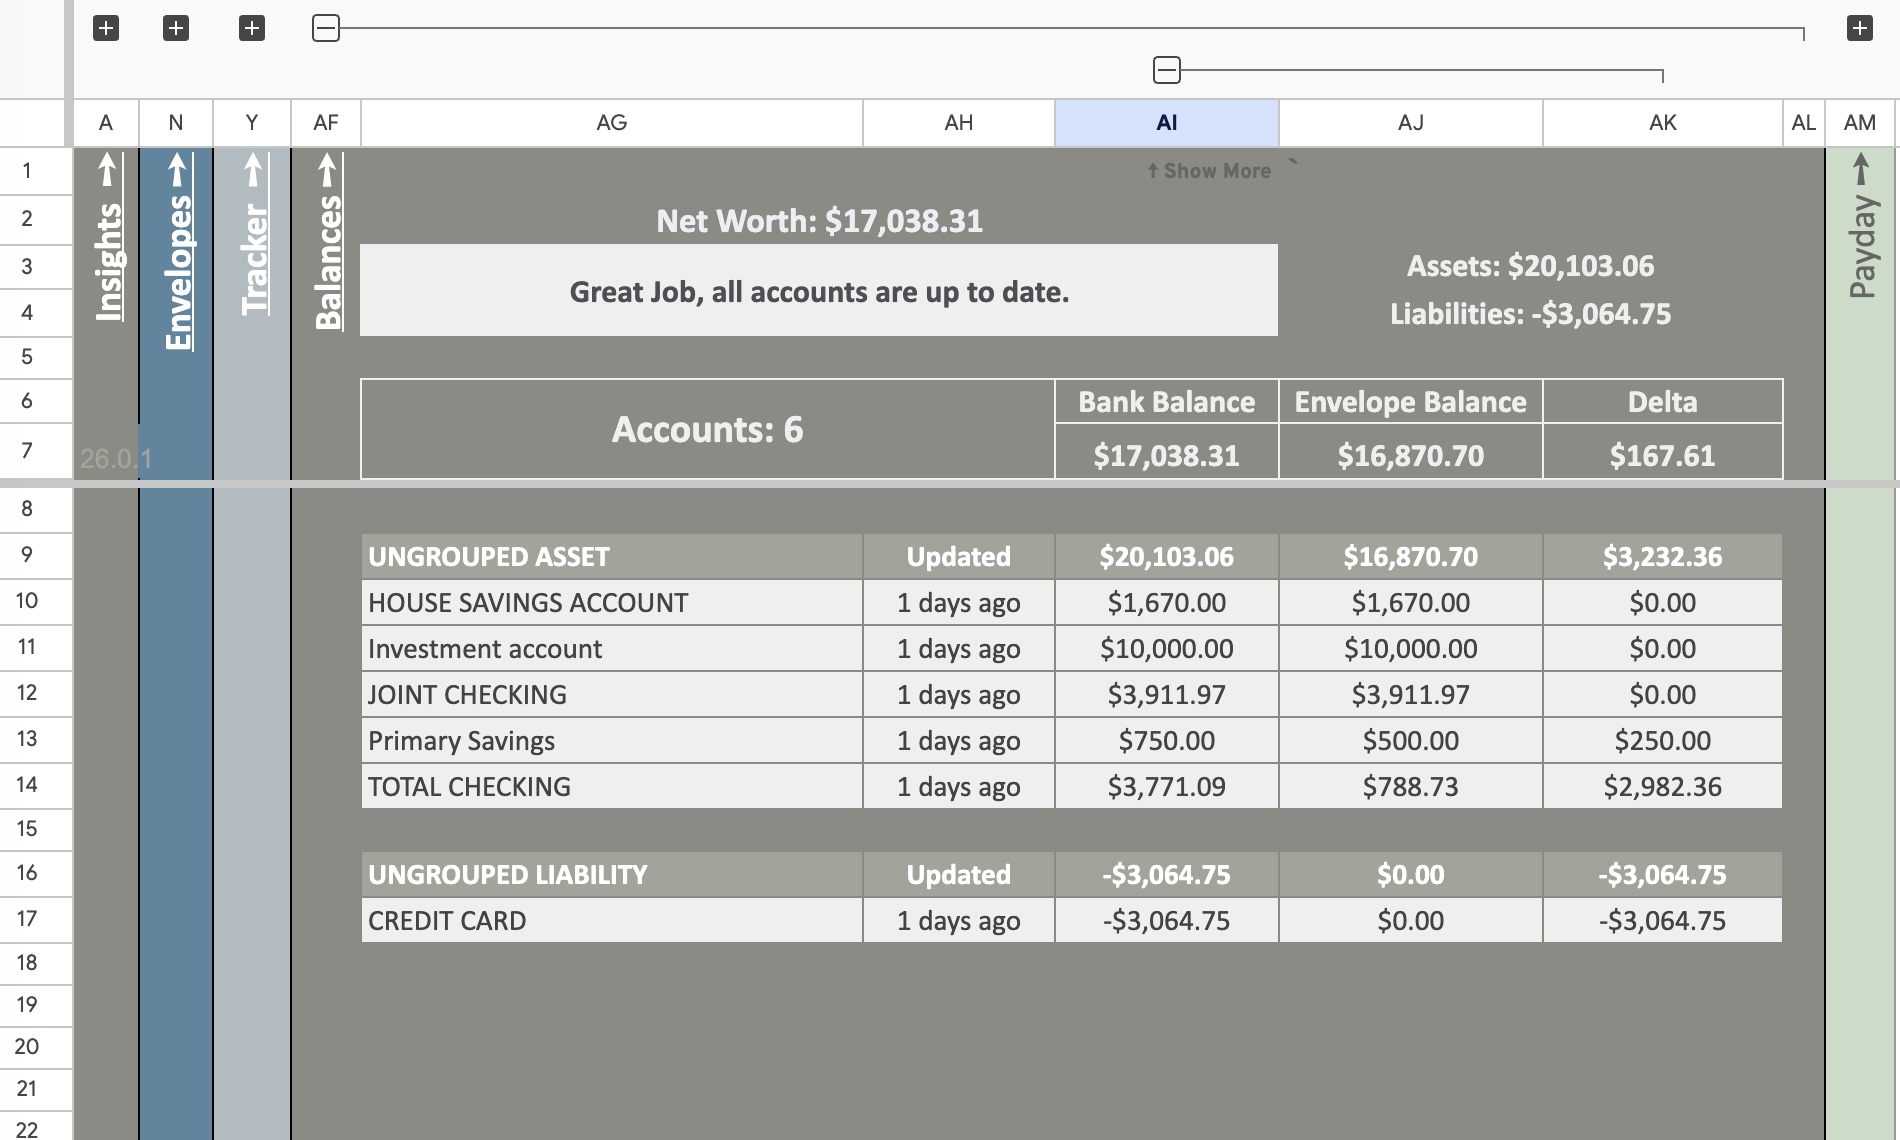Select the JOINT CHECKING bank balance $3,911.97 in column AI
Screen dimensions: 1900x1140
(x=1167, y=694)
